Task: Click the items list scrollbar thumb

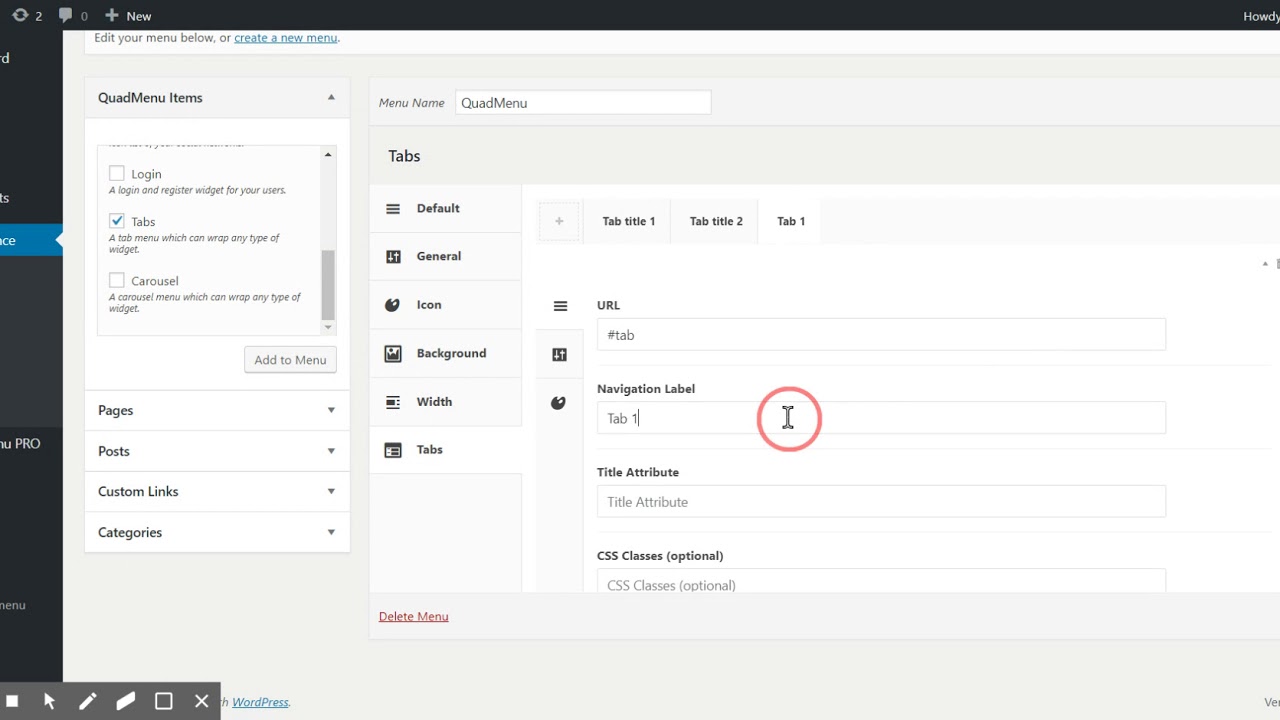Action: point(327,284)
